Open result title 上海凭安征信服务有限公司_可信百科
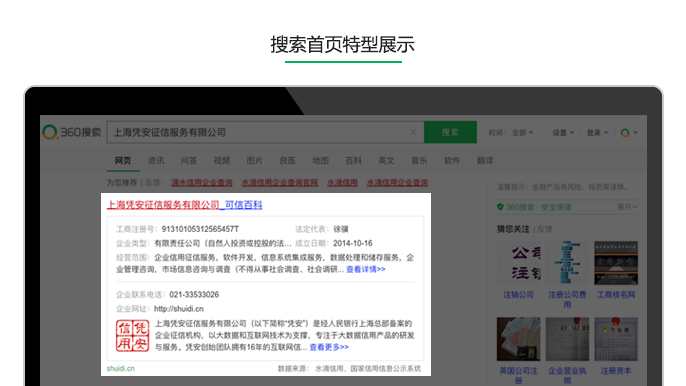 (x=185, y=205)
